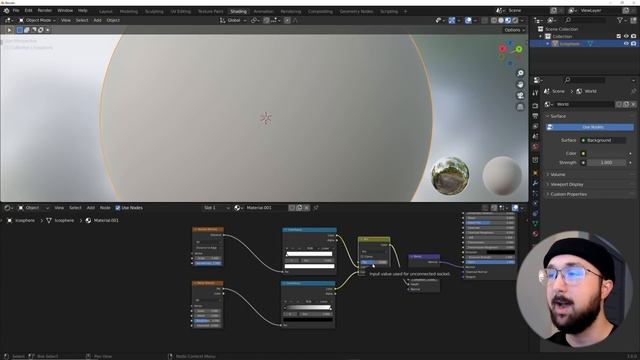Switch to wireframe viewport shading
This screenshot has width=640, height=360.
coord(494,20)
